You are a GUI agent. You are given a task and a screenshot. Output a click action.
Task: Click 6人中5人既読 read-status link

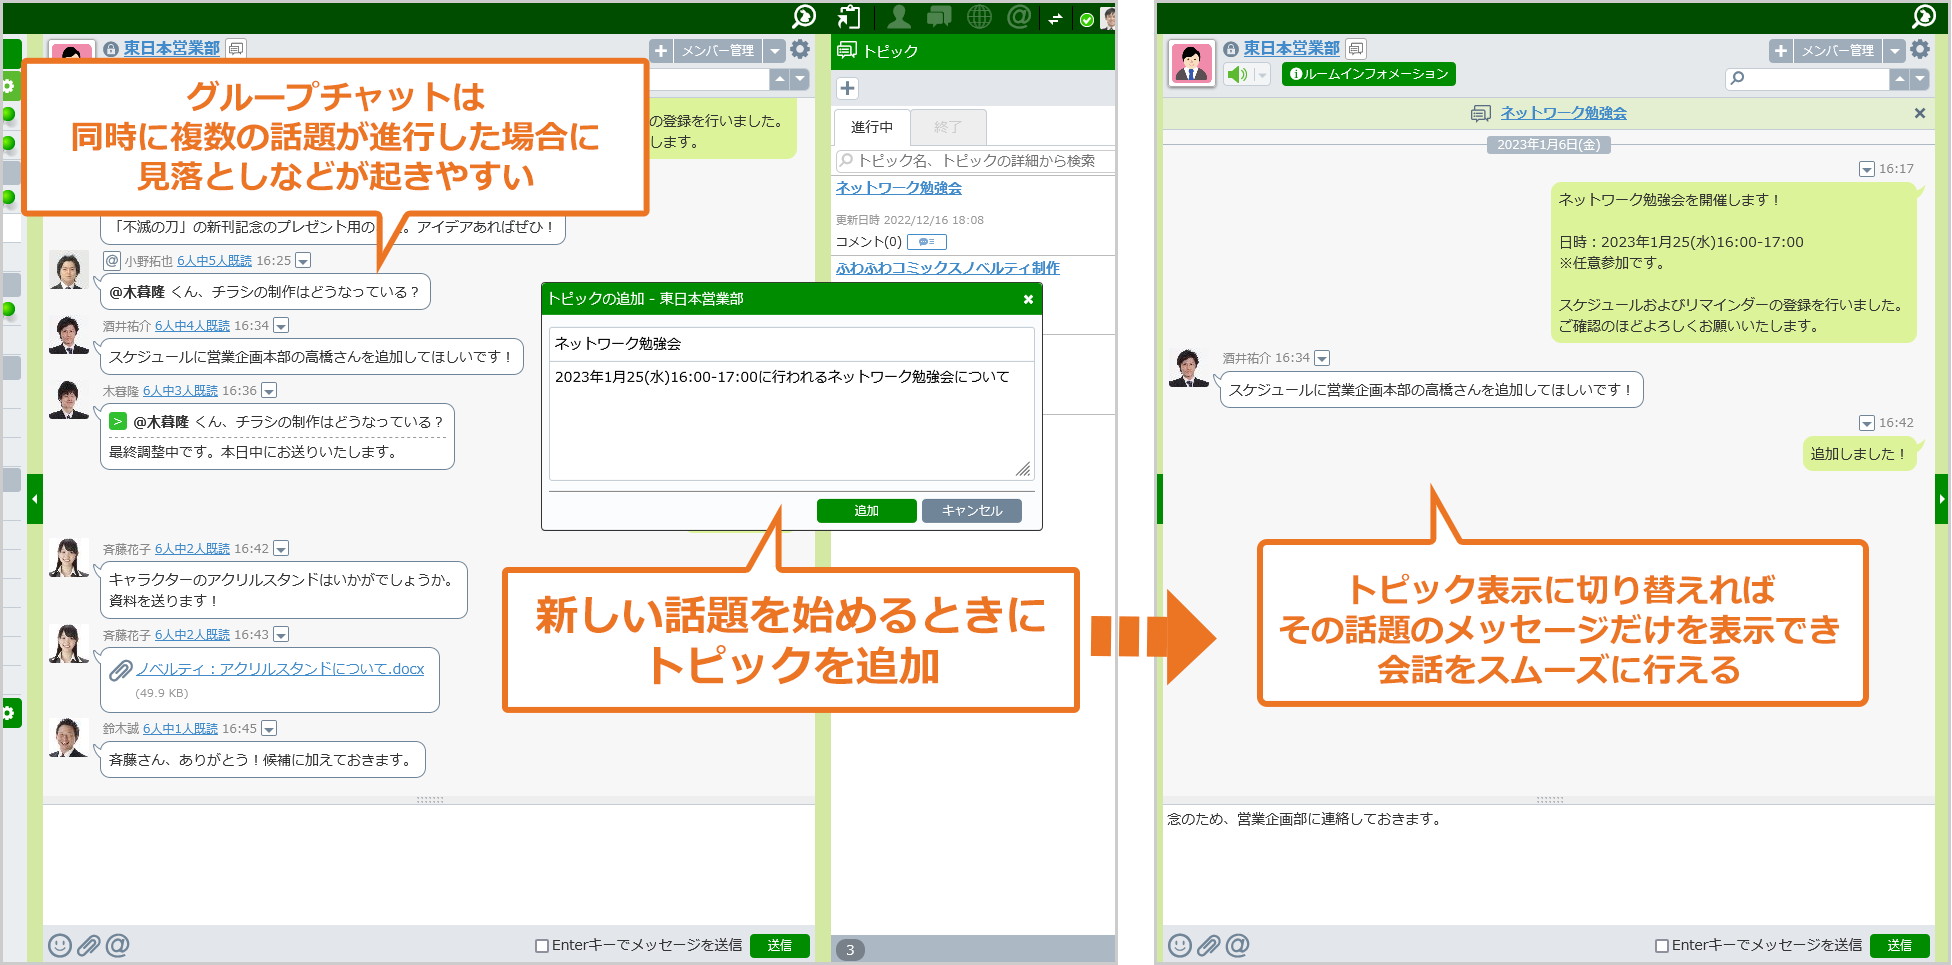214,261
